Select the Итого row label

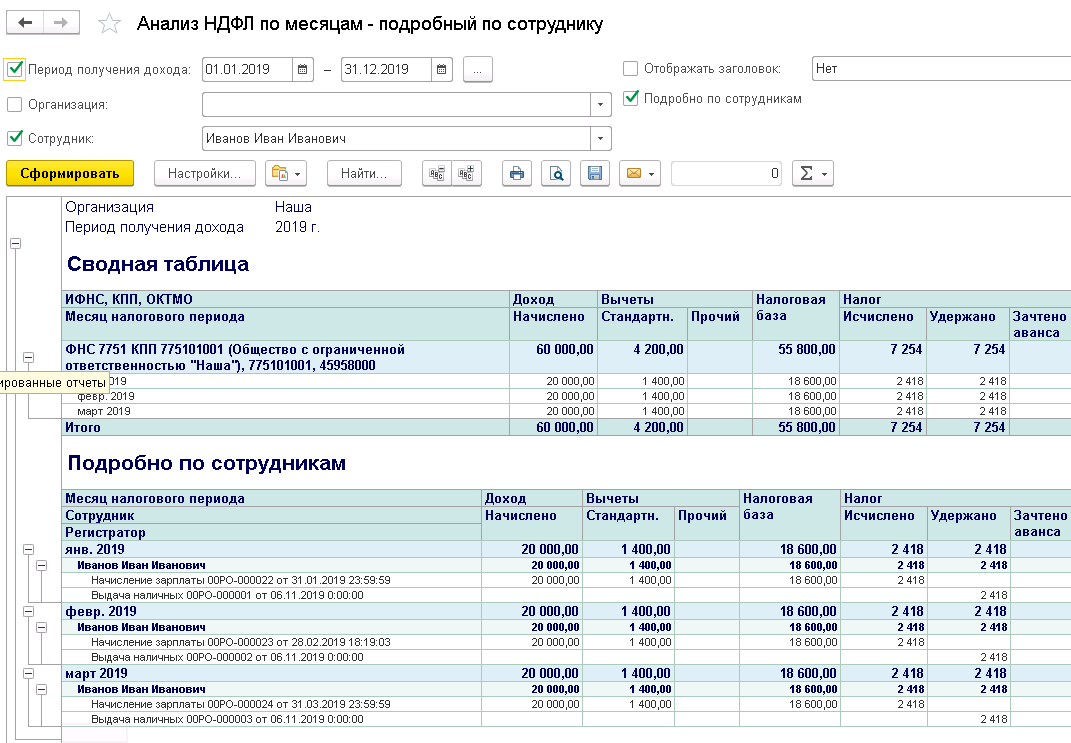pos(83,427)
